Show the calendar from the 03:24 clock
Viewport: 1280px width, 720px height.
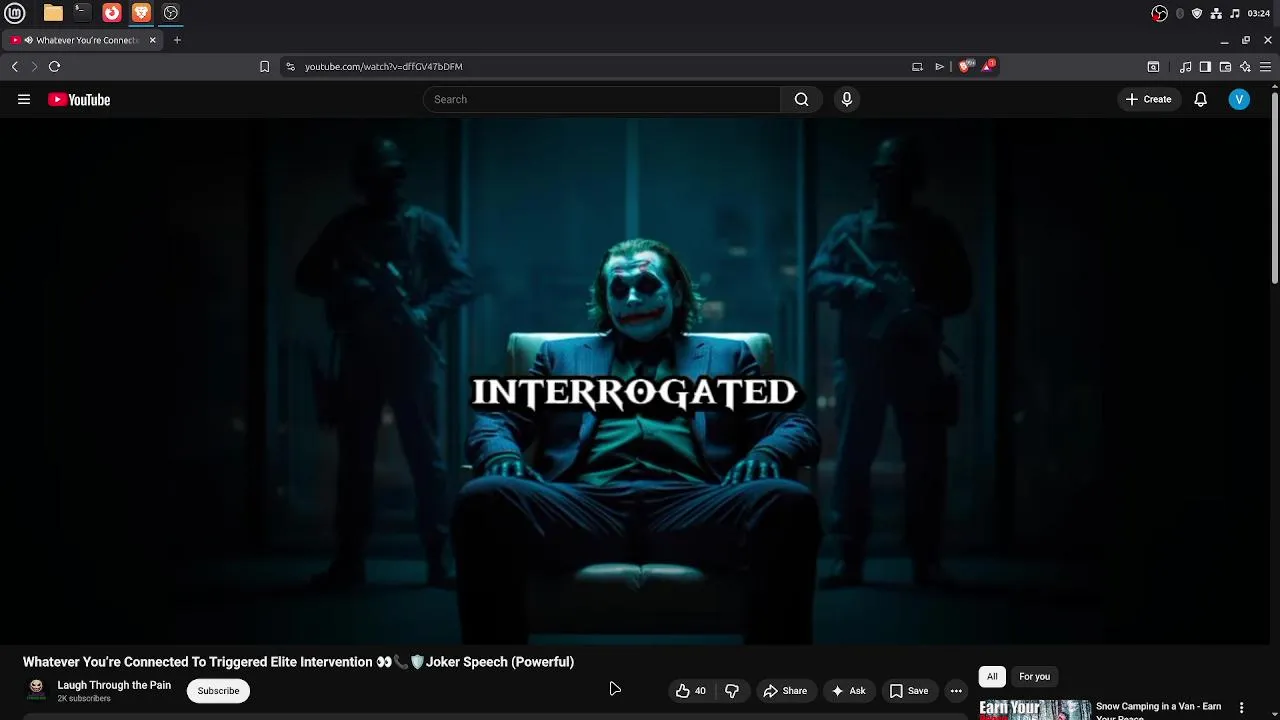[x=1259, y=13]
